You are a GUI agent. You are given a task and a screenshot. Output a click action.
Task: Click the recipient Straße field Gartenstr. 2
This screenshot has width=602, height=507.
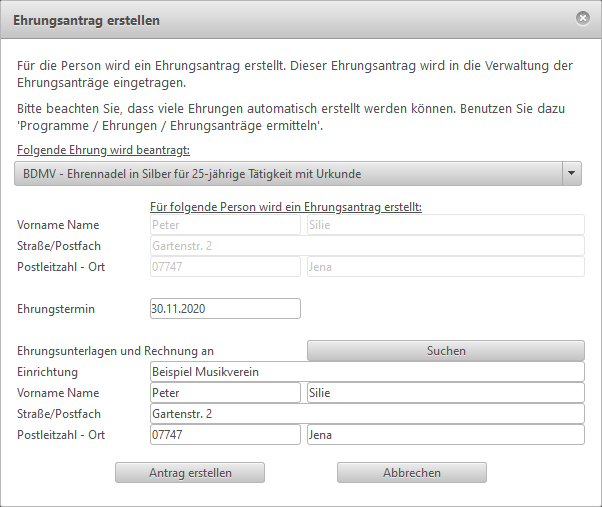(x=367, y=414)
